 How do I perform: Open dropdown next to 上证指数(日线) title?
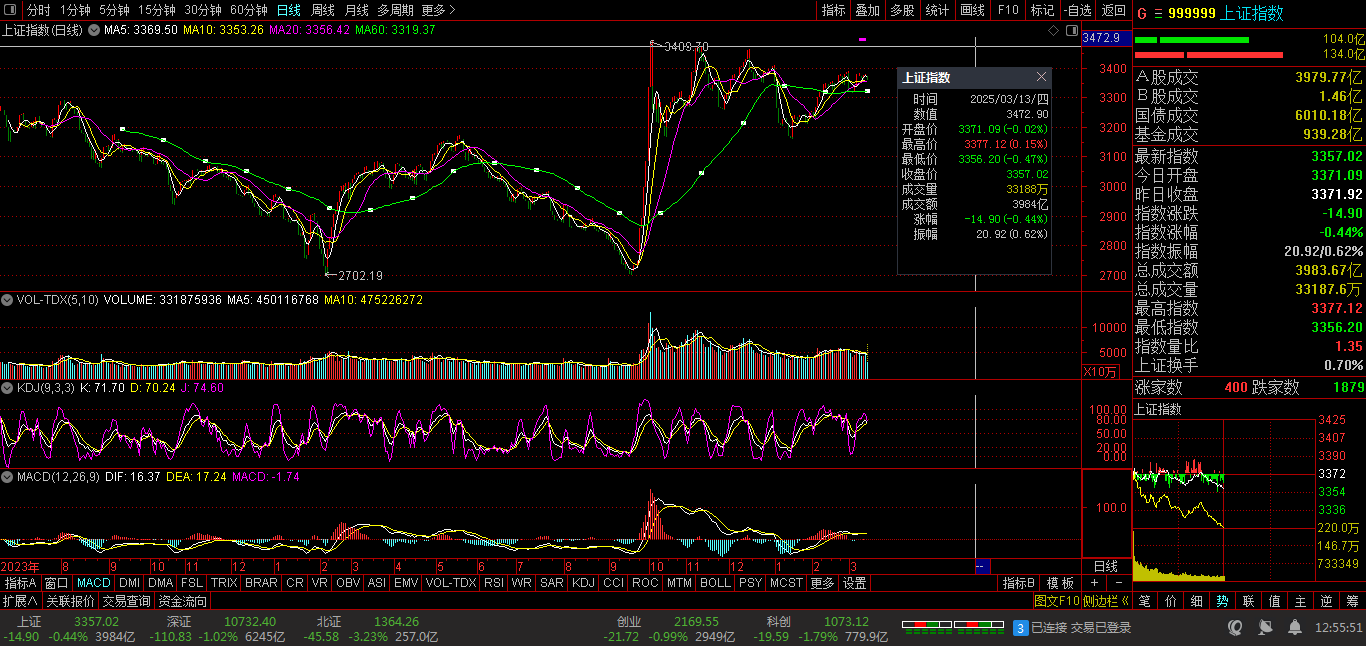pos(95,30)
